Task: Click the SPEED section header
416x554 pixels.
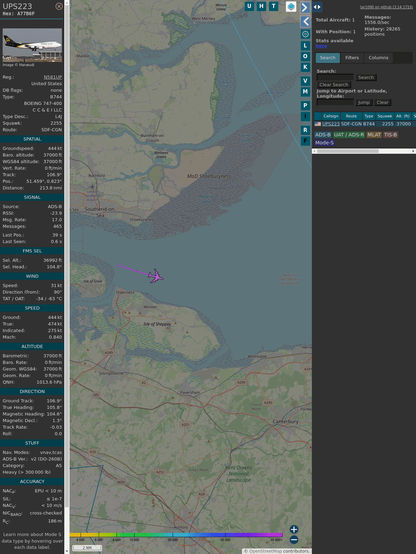Action: tap(32, 308)
